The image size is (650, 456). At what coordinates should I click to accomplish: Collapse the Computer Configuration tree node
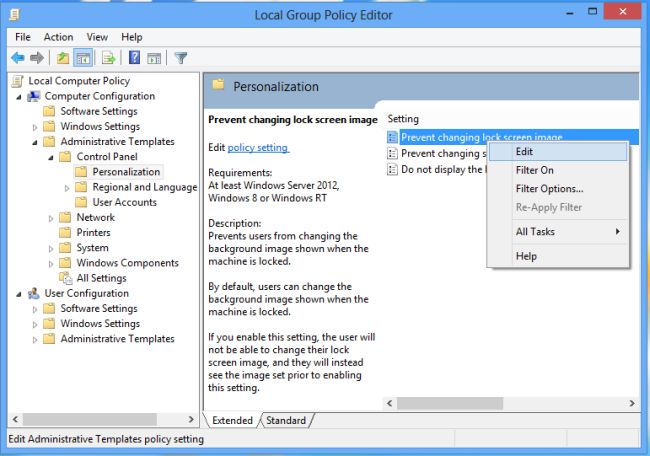pyautogui.click(x=19, y=96)
